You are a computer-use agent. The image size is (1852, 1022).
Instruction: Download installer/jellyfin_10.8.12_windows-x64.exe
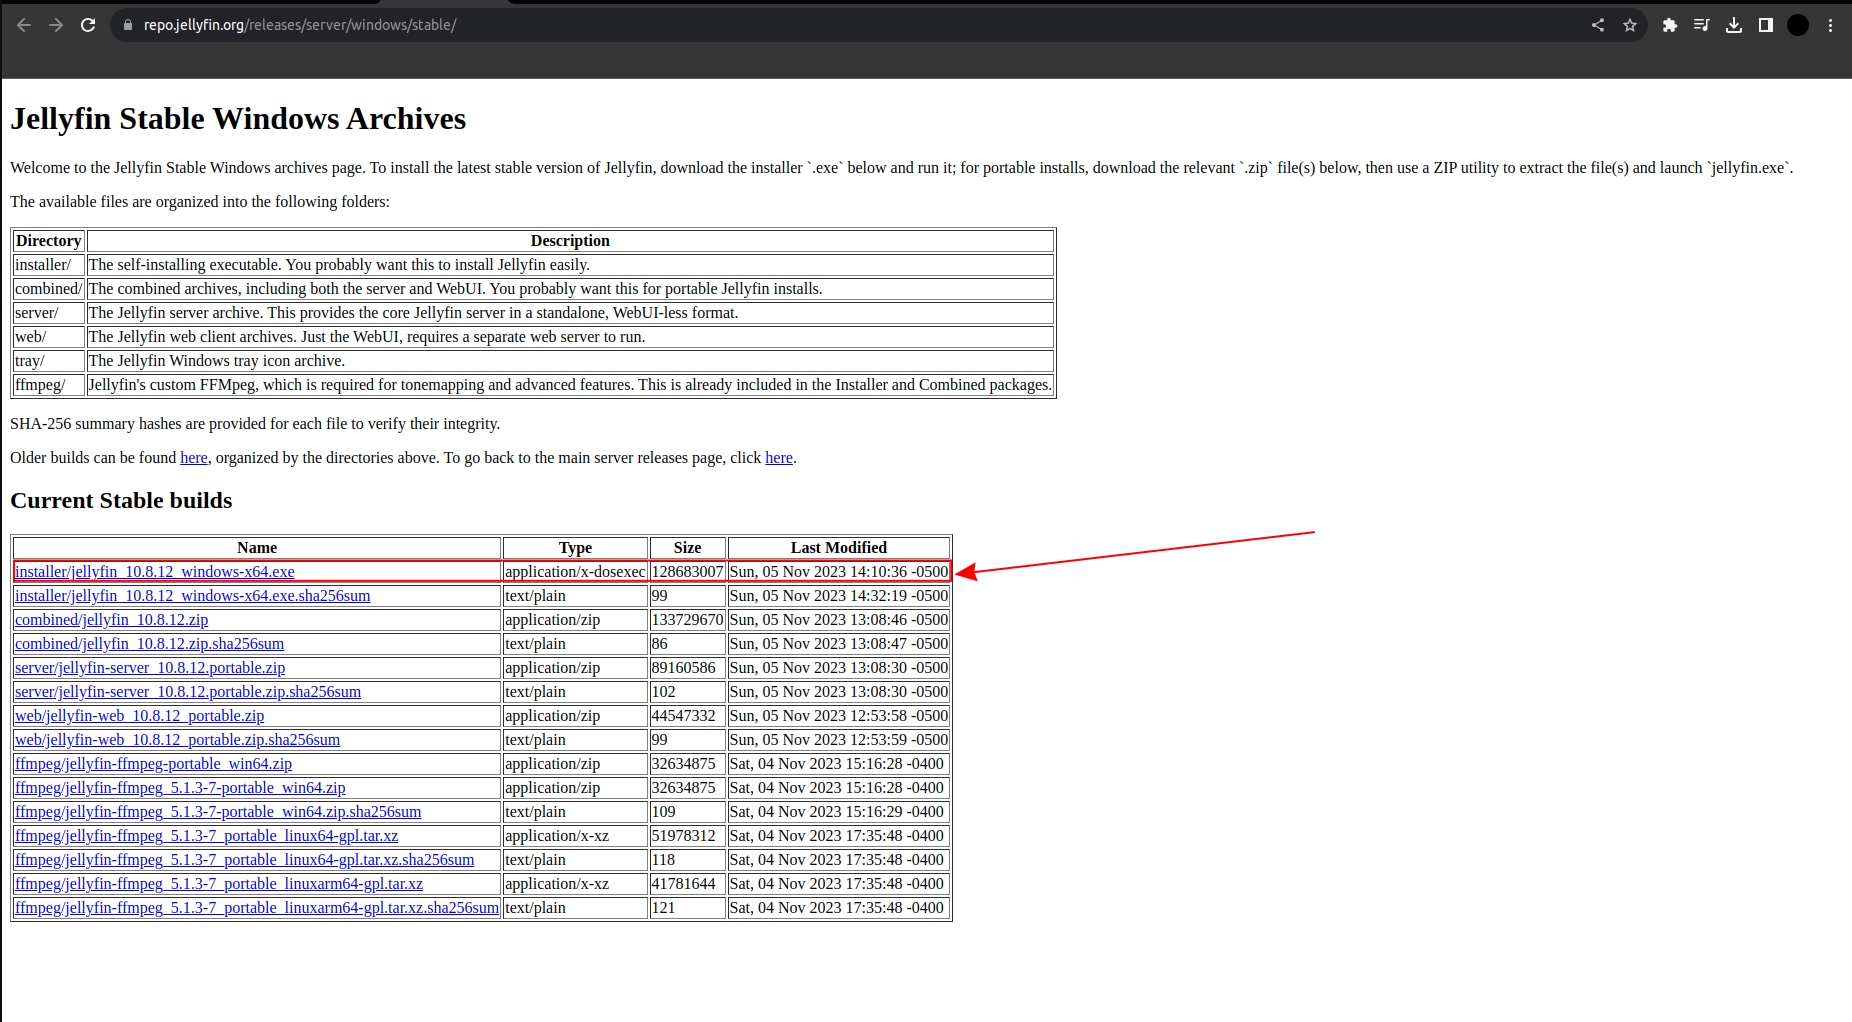pos(154,572)
